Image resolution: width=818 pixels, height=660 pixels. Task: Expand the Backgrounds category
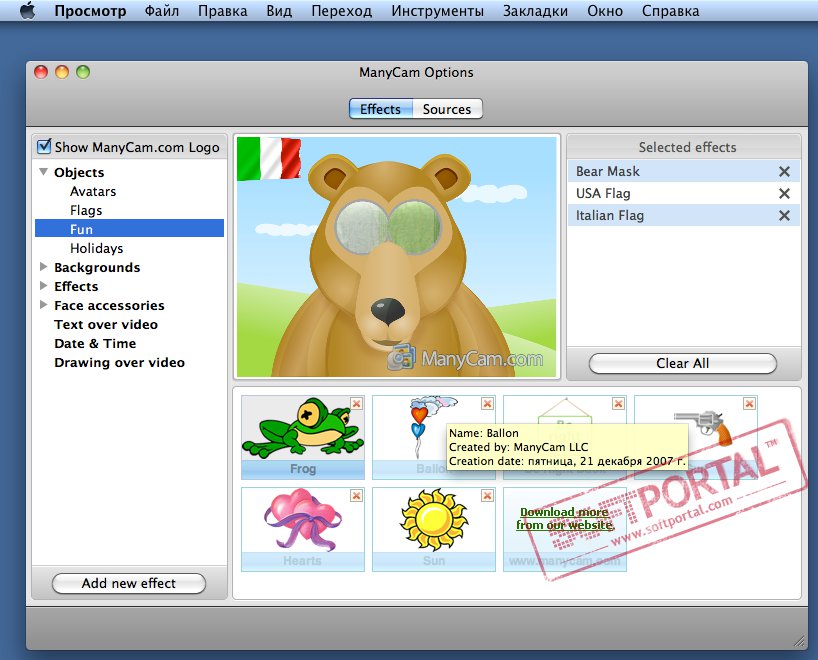tap(44, 267)
